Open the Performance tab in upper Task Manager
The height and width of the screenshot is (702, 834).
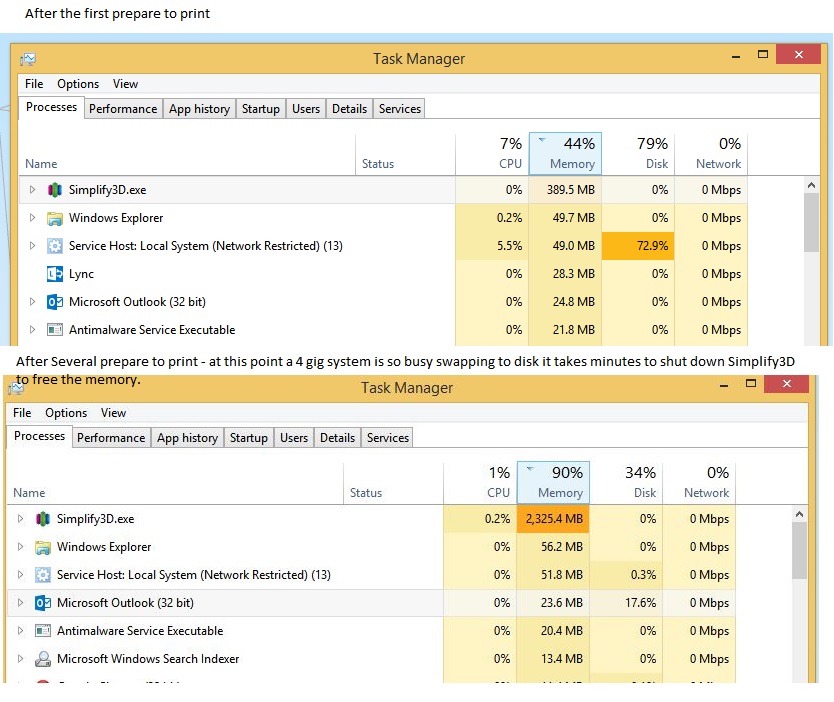pos(123,108)
